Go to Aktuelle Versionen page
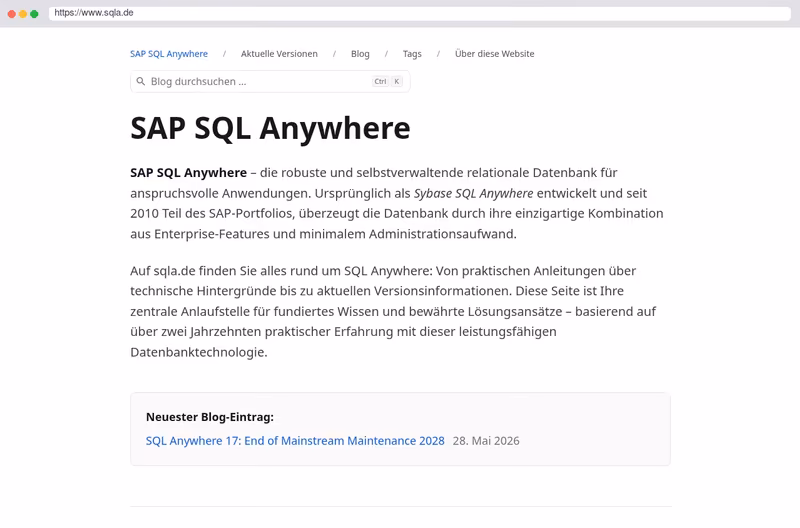Image resolution: width=800 pixels, height=528 pixels. coord(279,54)
